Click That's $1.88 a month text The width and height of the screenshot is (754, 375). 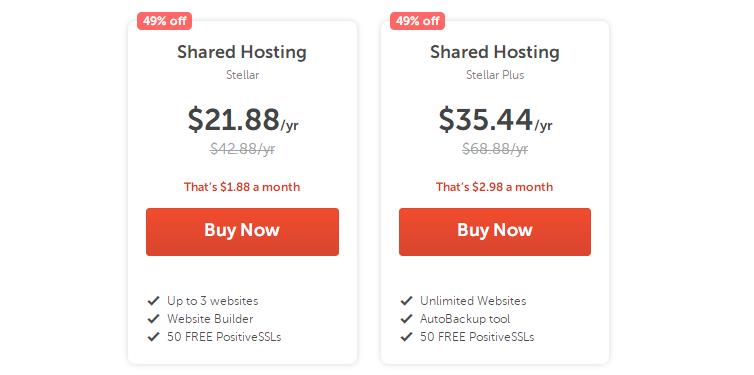[242, 187]
